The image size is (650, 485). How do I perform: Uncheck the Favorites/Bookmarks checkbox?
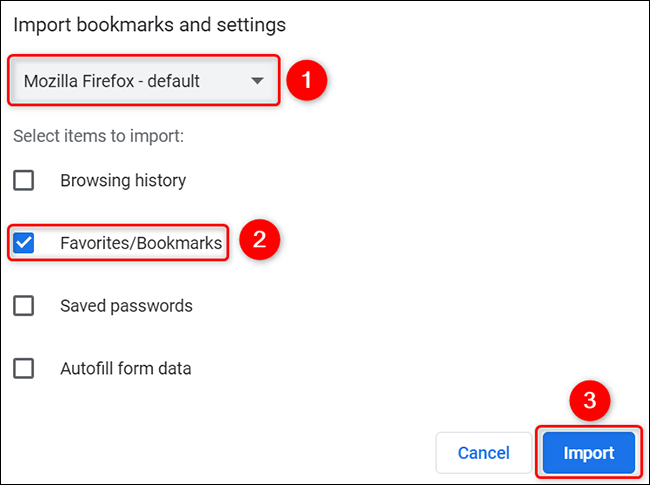click(23, 243)
